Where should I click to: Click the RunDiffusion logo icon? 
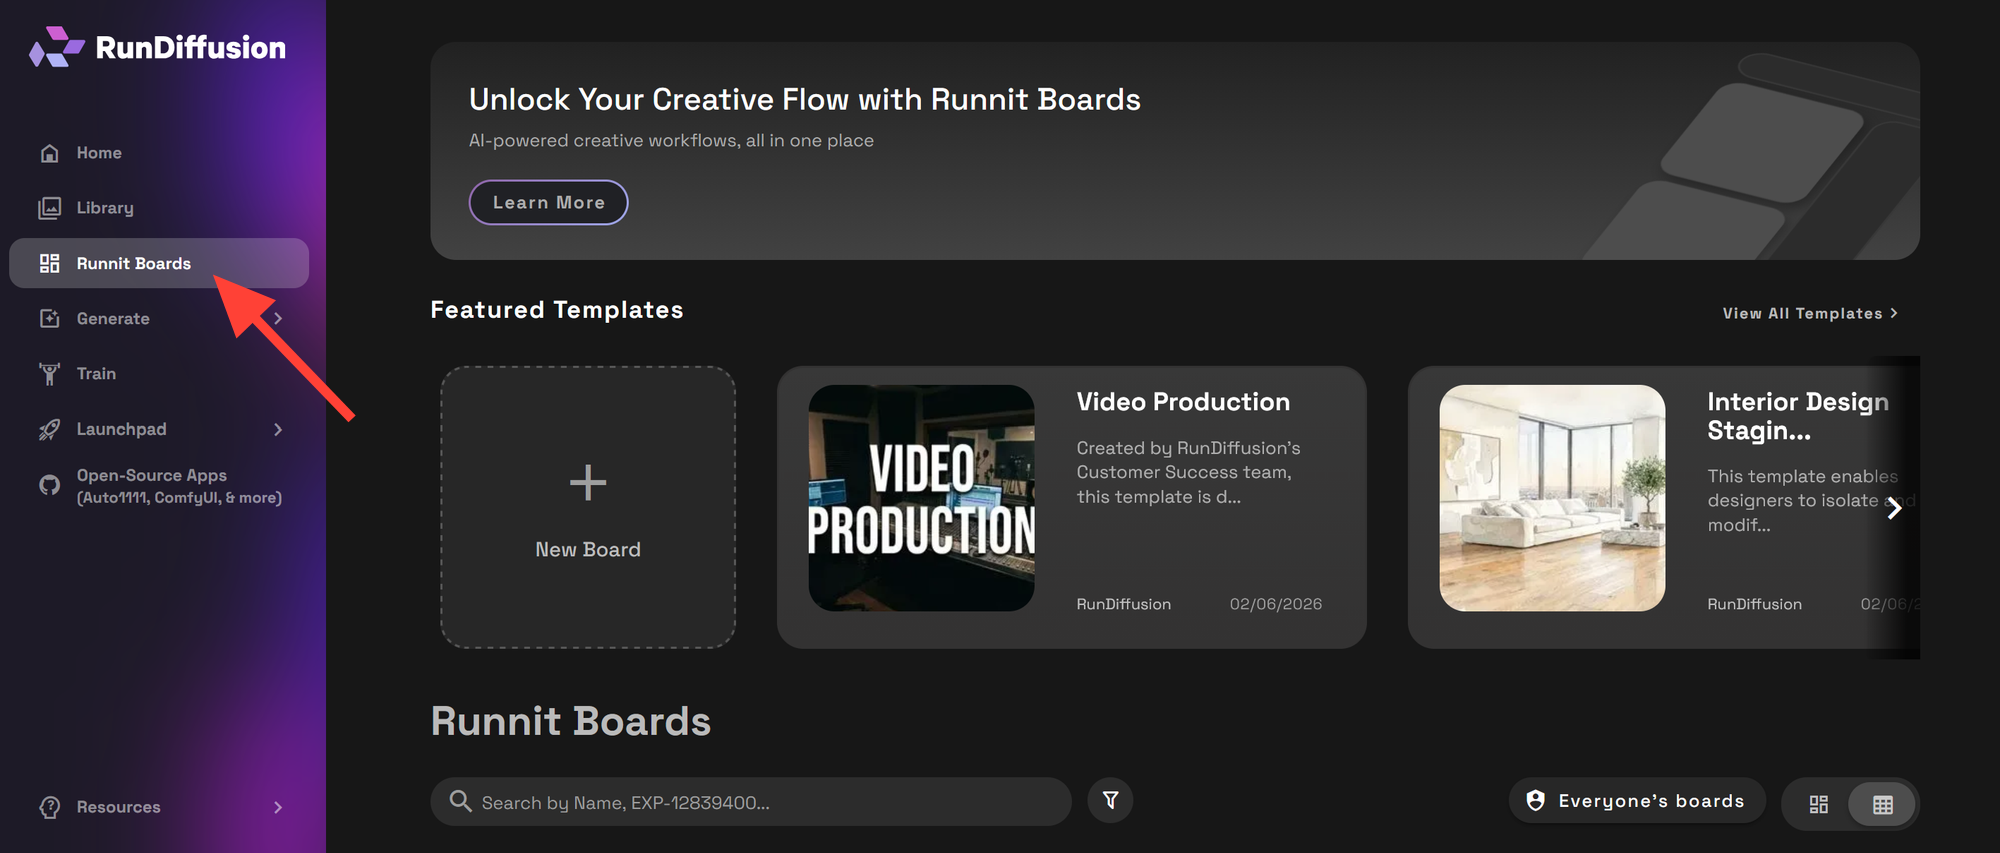pos(56,47)
